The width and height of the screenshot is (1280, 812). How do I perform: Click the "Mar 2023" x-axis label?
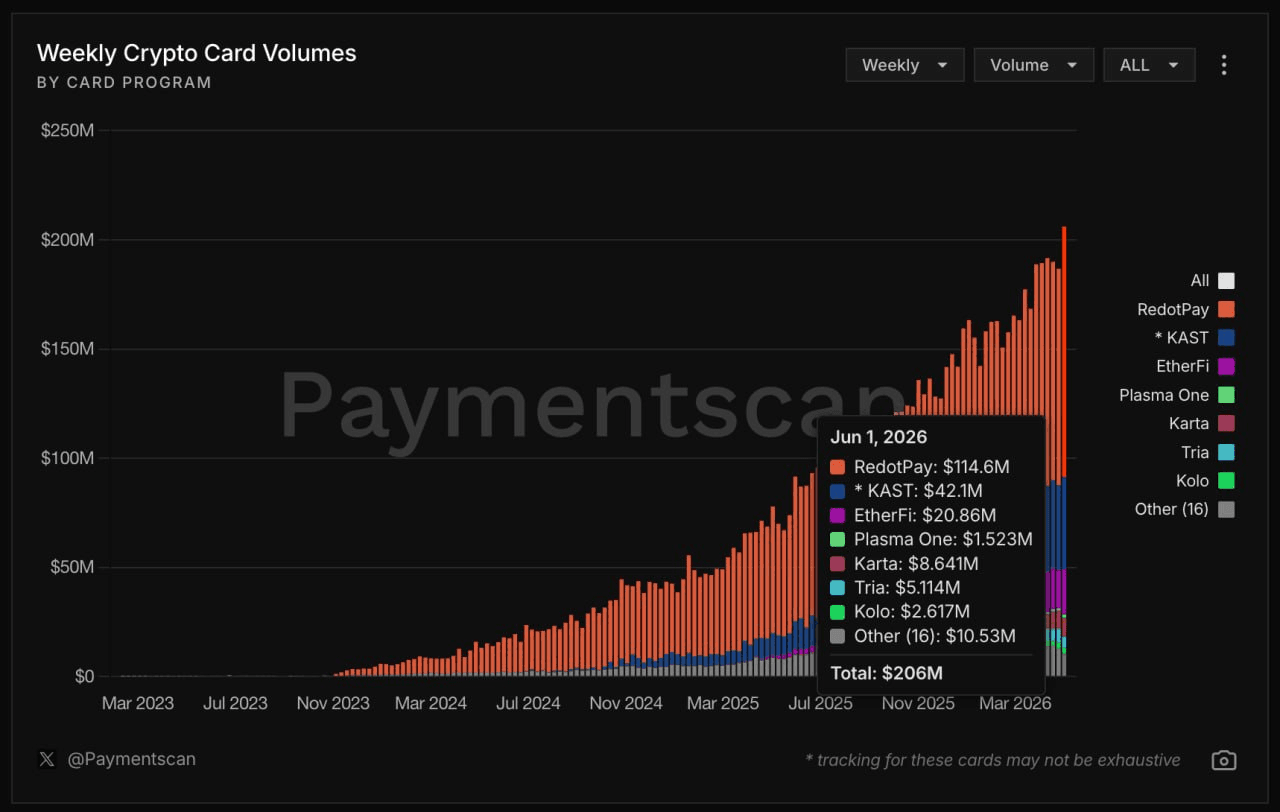pos(138,703)
